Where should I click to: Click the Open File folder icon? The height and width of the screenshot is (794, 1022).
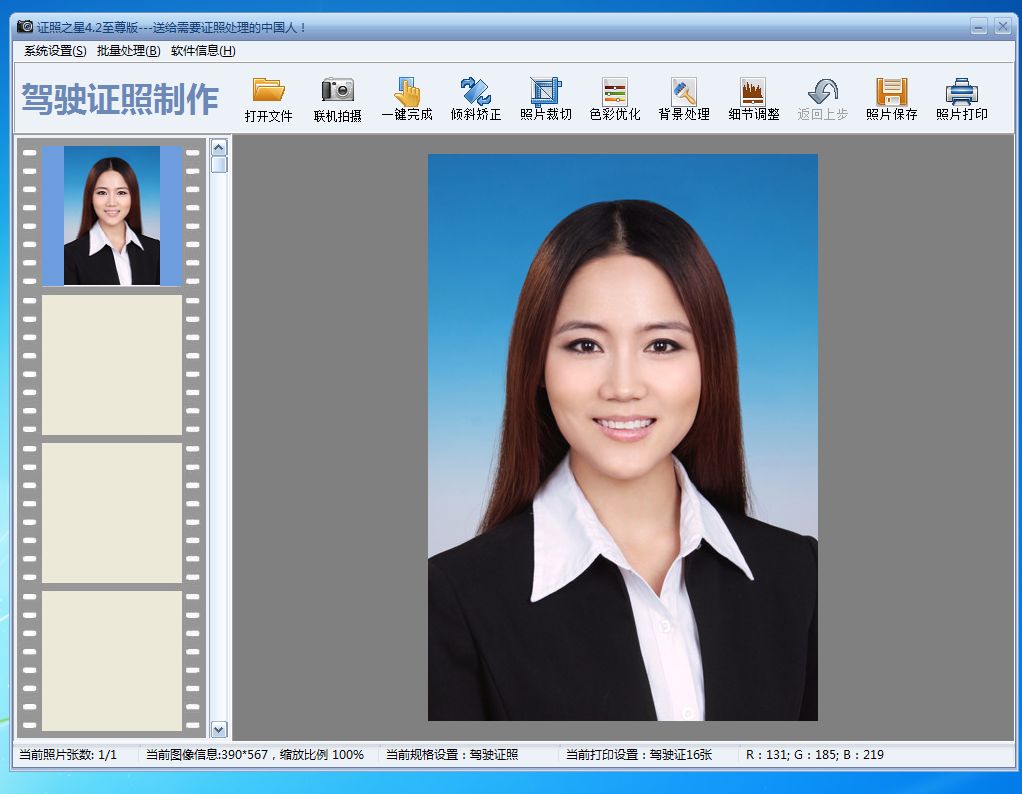pos(268,91)
